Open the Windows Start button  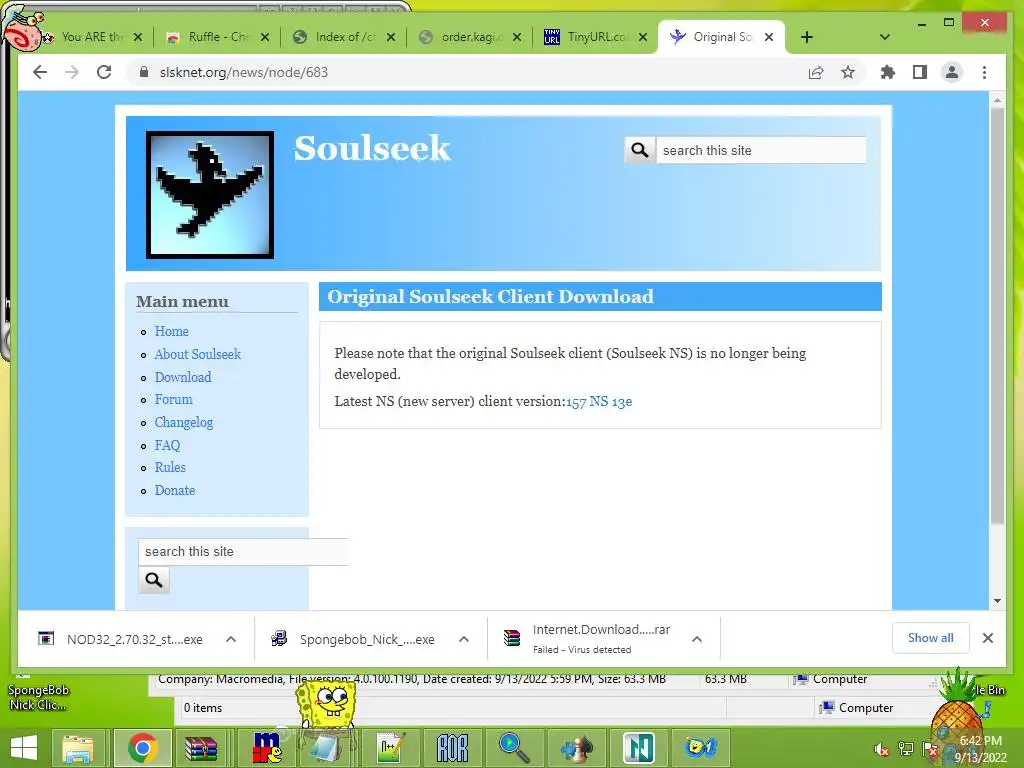coord(24,748)
